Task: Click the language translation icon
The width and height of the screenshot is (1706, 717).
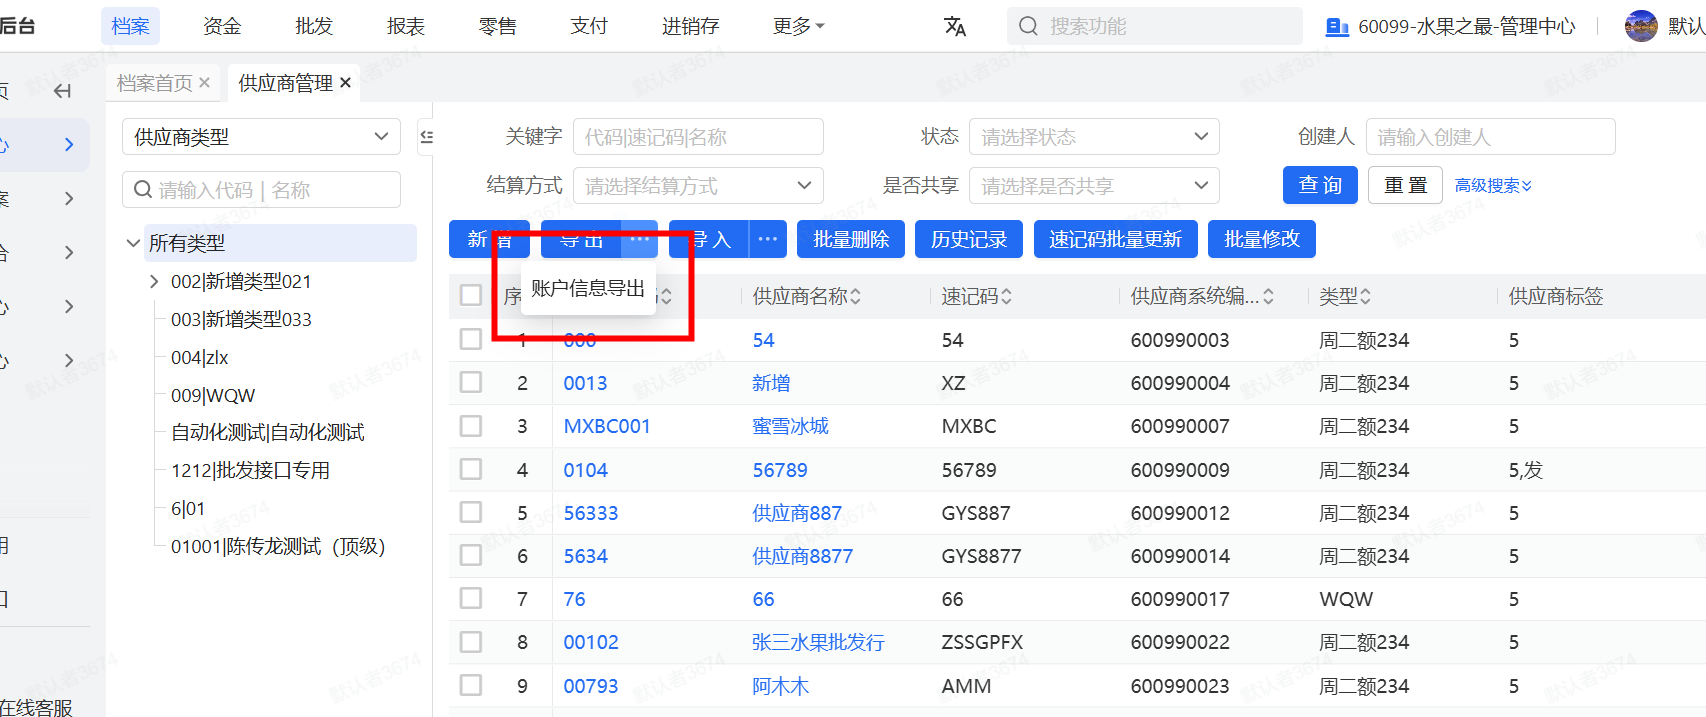Action: 955,26
